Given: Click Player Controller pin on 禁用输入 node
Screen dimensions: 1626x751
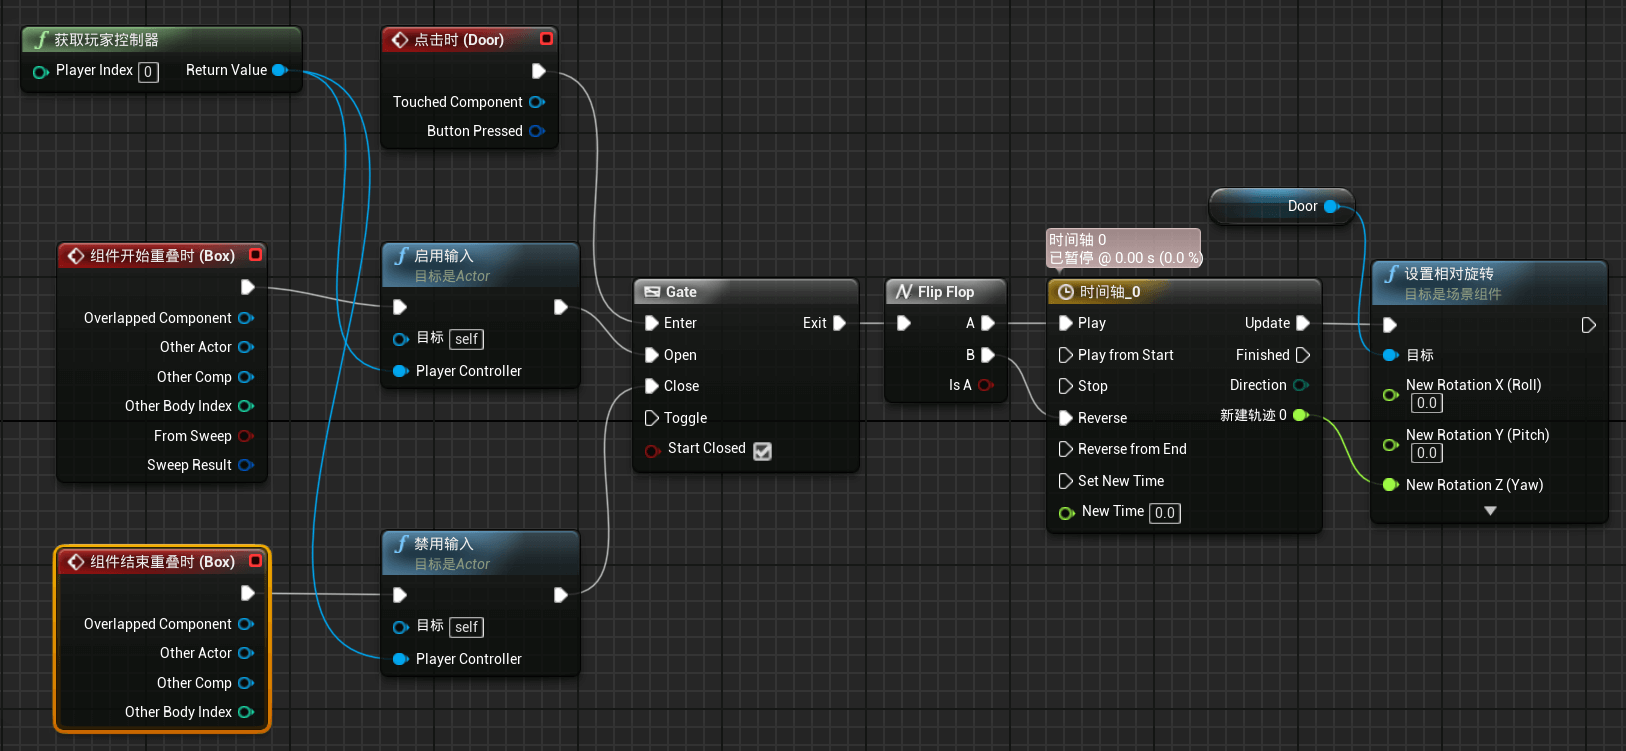Looking at the screenshot, I should coord(401,659).
